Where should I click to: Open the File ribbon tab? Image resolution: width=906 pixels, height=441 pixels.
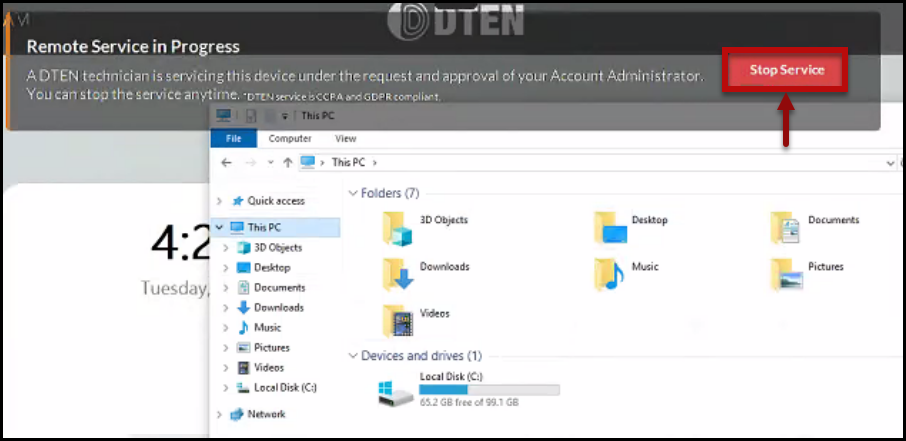point(233,139)
